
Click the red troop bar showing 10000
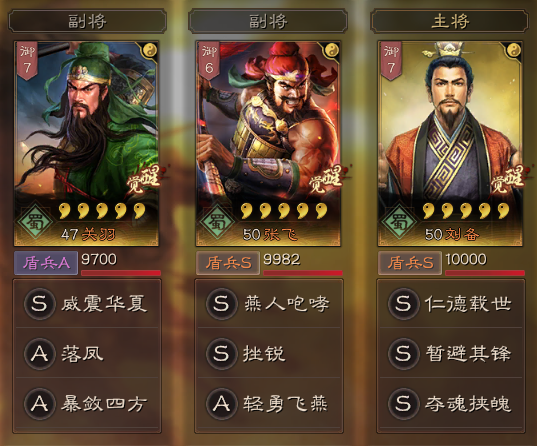(485, 273)
